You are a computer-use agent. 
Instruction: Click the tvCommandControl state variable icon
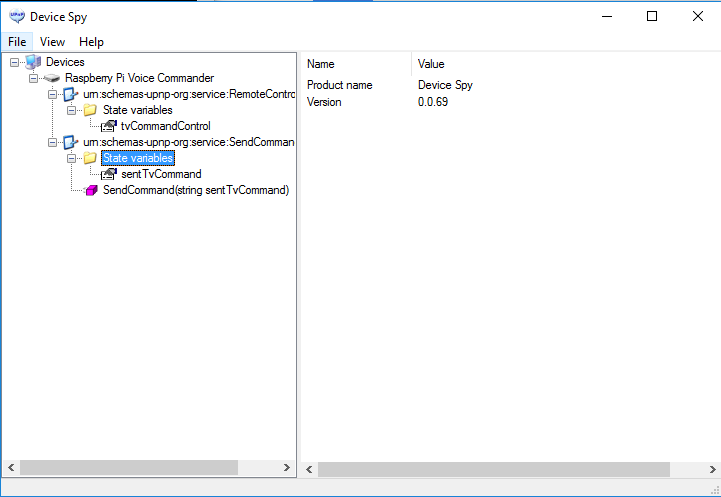pyautogui.click(x=109, y=126)
